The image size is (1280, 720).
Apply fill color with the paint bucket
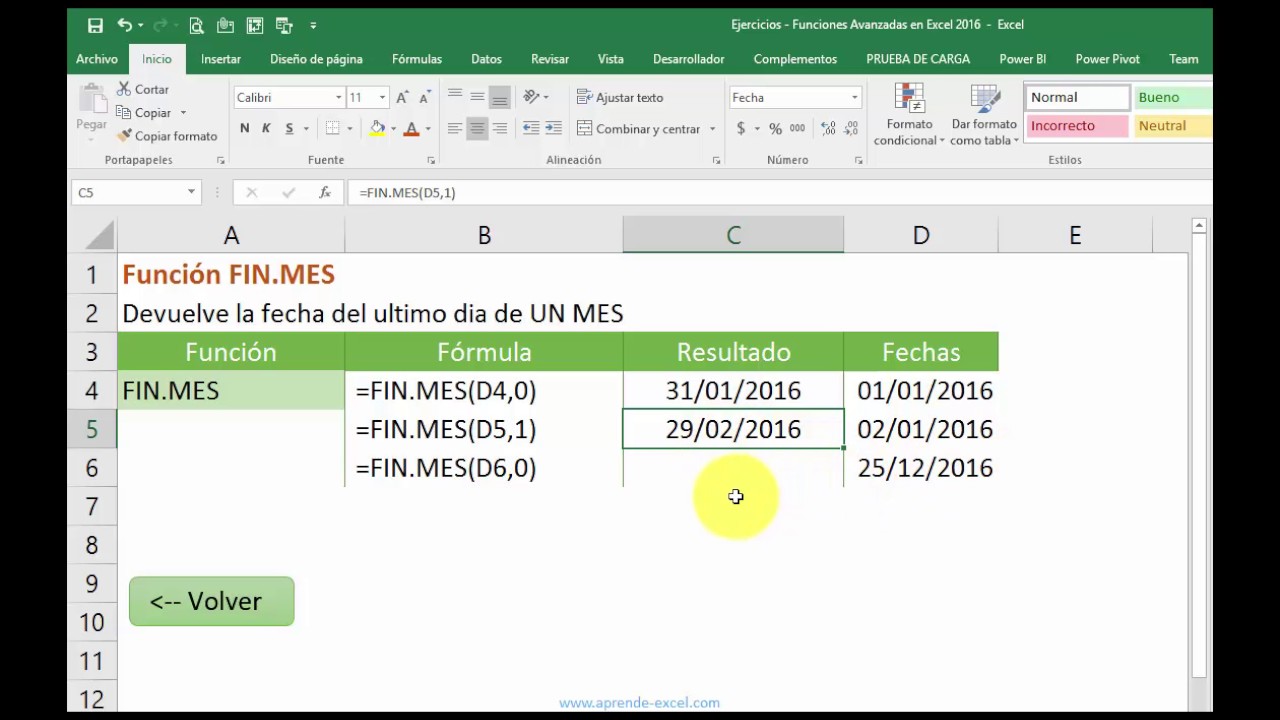377,128
